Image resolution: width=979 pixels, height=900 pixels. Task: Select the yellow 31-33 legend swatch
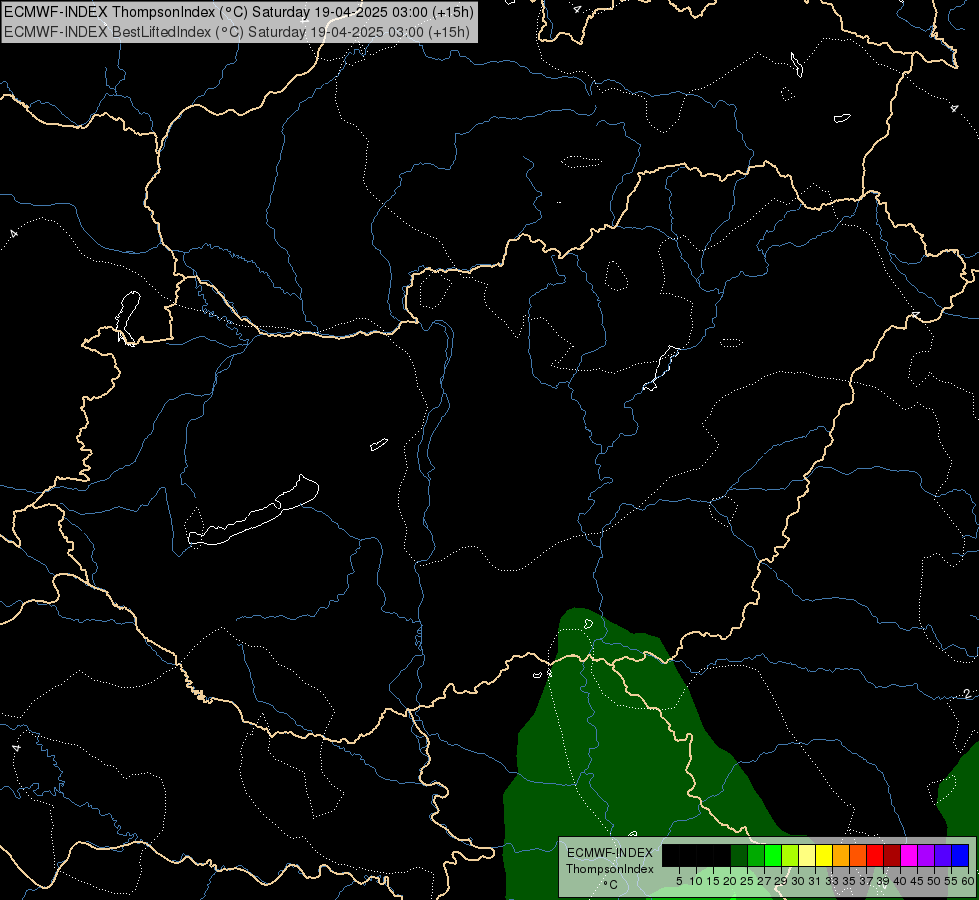point(824,855)
